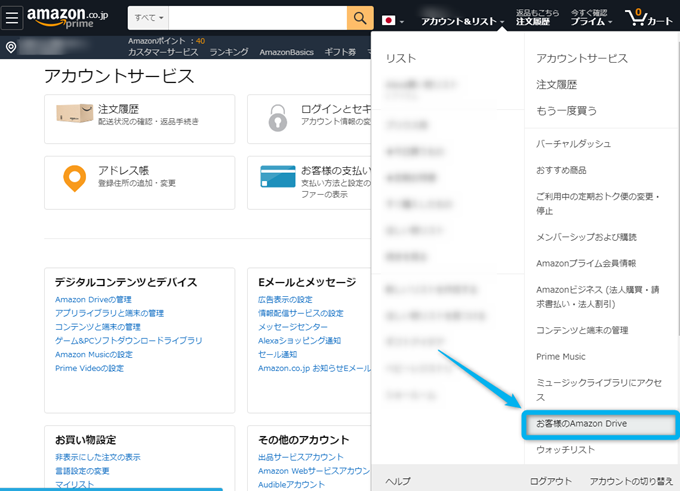Screen dimensions: 680x491
Task: Open Alexaショッピング通知 link
Action: 299,340
